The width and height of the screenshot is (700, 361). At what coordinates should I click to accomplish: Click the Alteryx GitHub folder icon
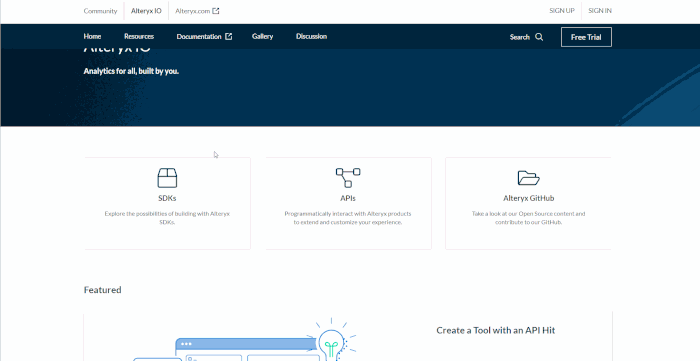[x=529, y=178]
